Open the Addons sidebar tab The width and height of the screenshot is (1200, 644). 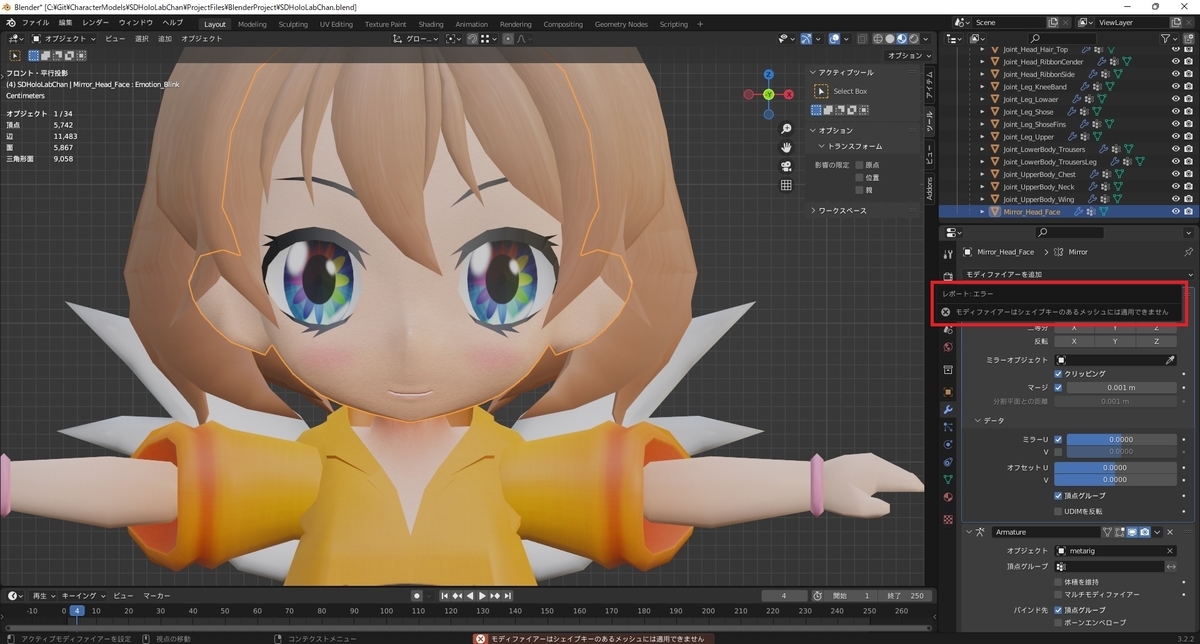[929, 188]
